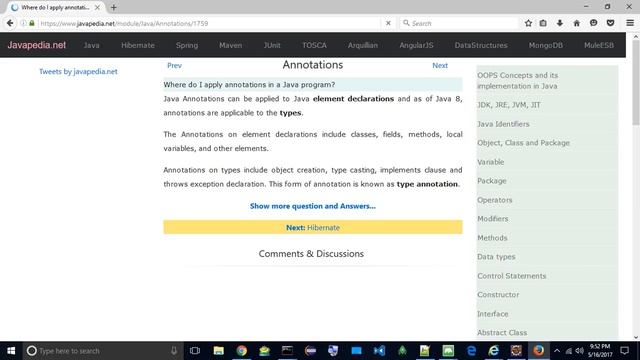Open the site identity info icon in the address bar

pos(23,23)
